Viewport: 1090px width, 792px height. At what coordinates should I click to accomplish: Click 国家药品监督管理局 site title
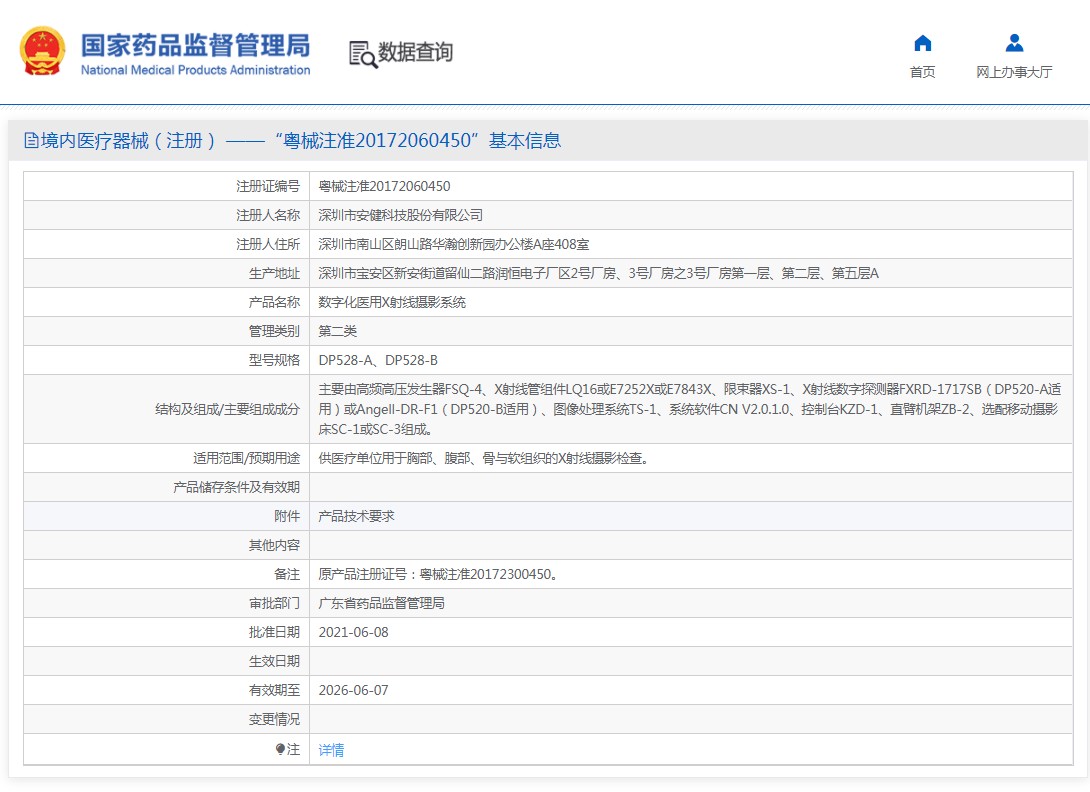tap(195, 45)
